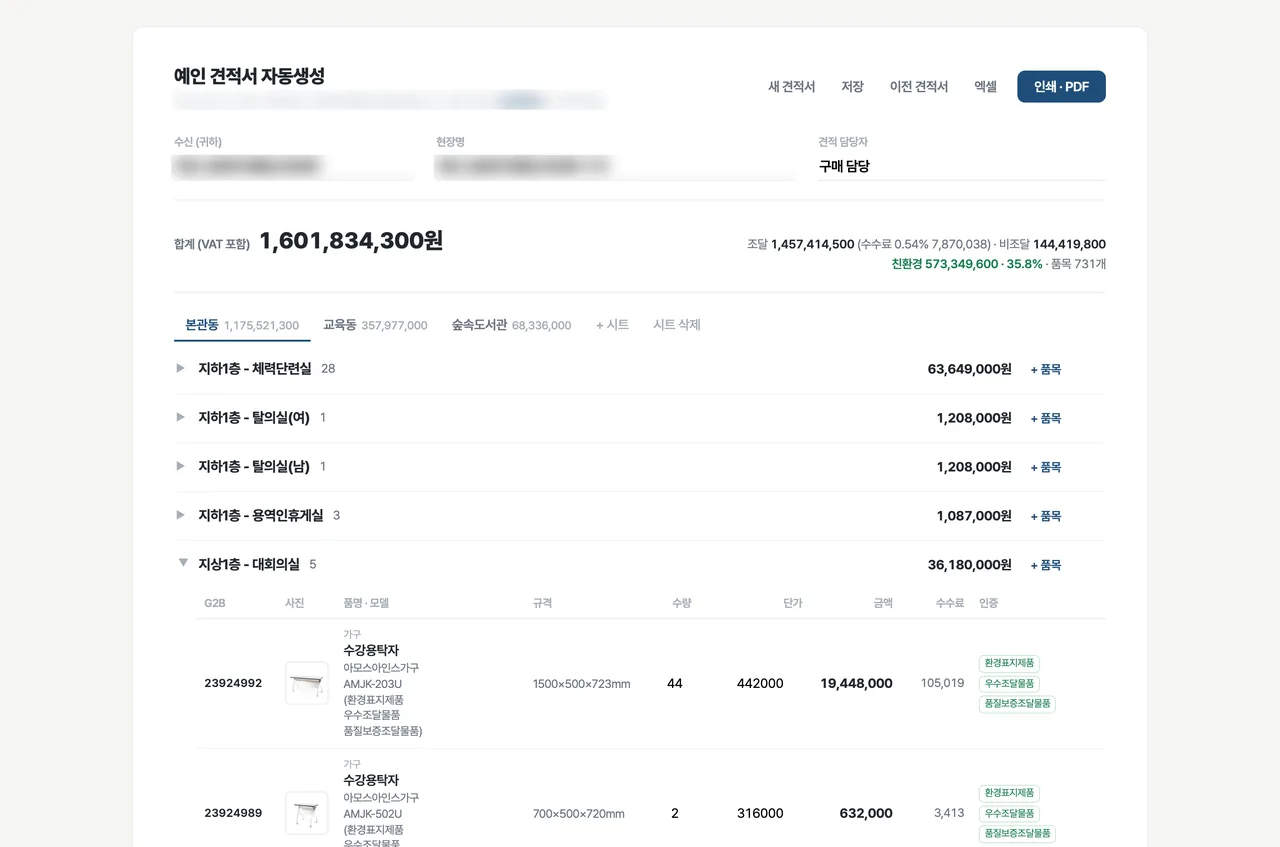Click the 우수조달물품 badge for G2B 23924992
The height and width of the screenshot is (847, 1280).
click(x=1009, y=684)
